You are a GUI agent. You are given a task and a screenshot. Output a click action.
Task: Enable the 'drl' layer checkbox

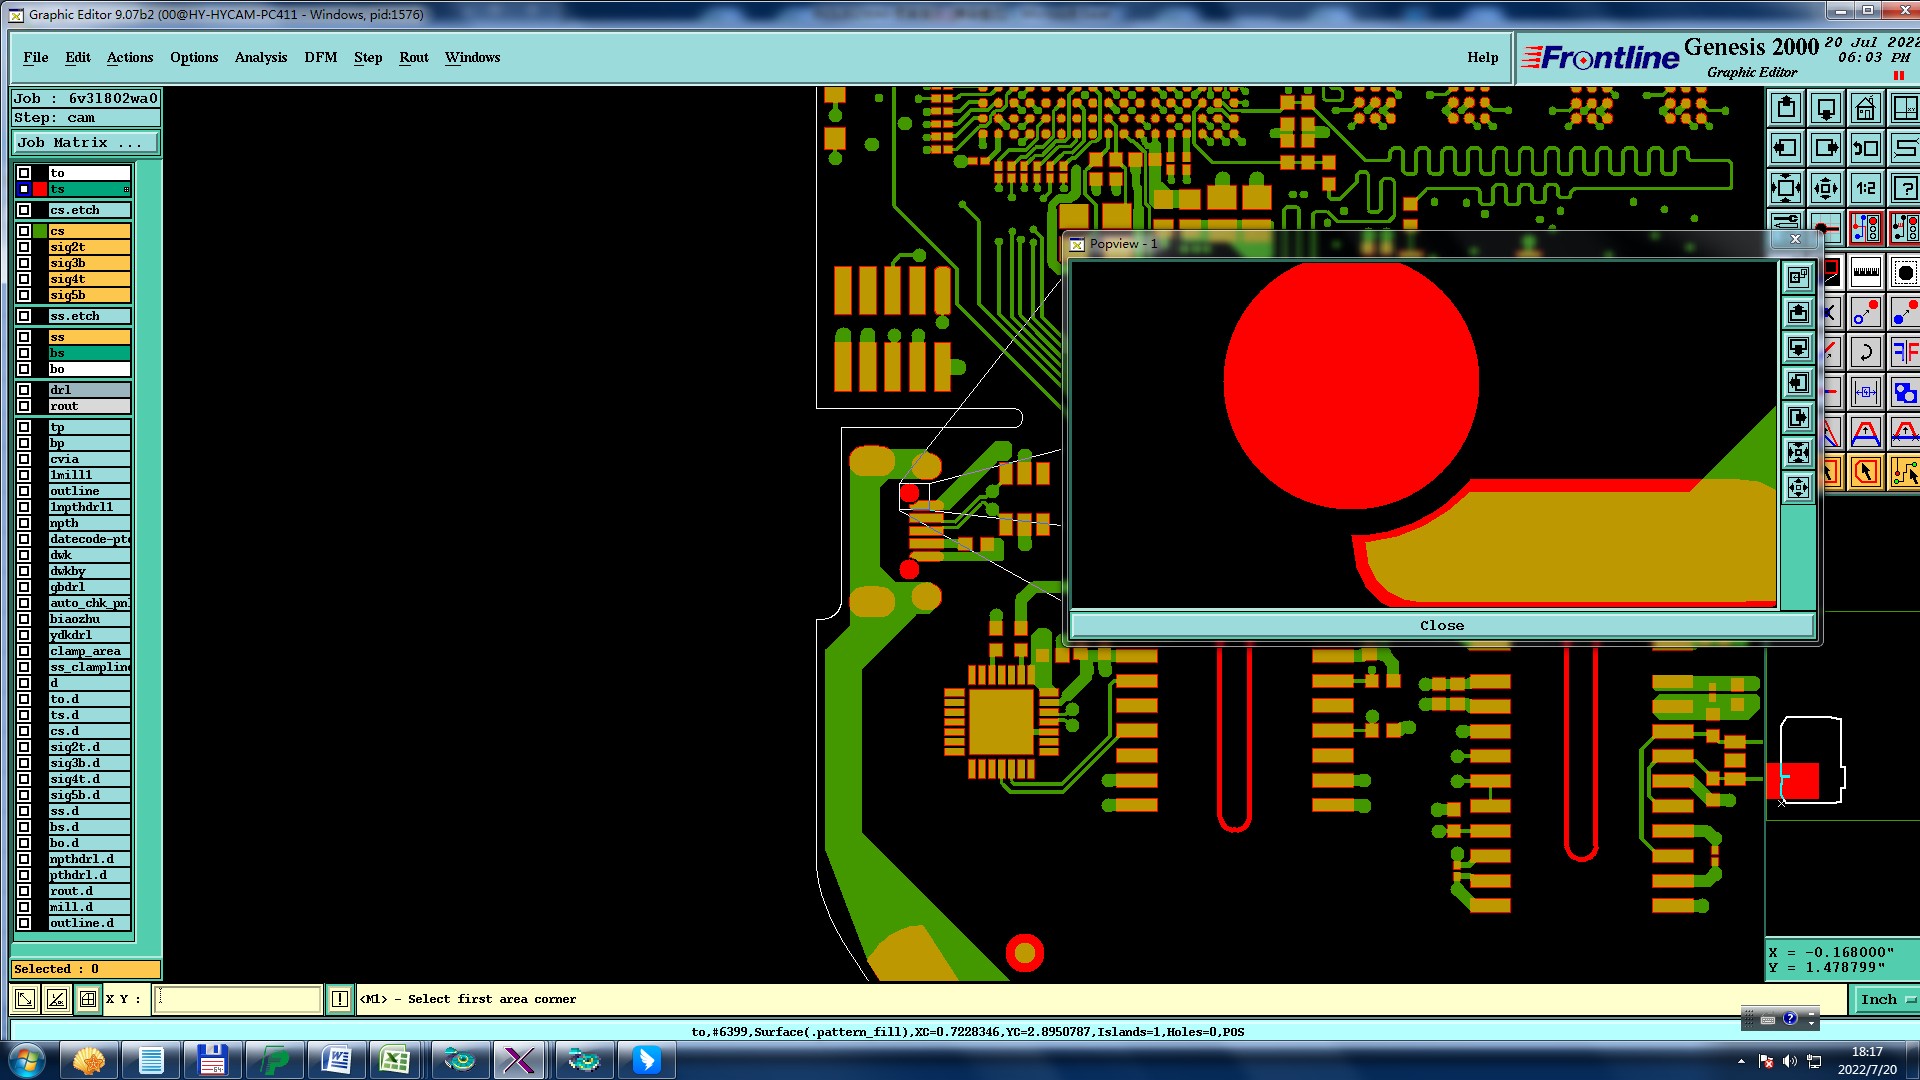click(x=24, y=390)
